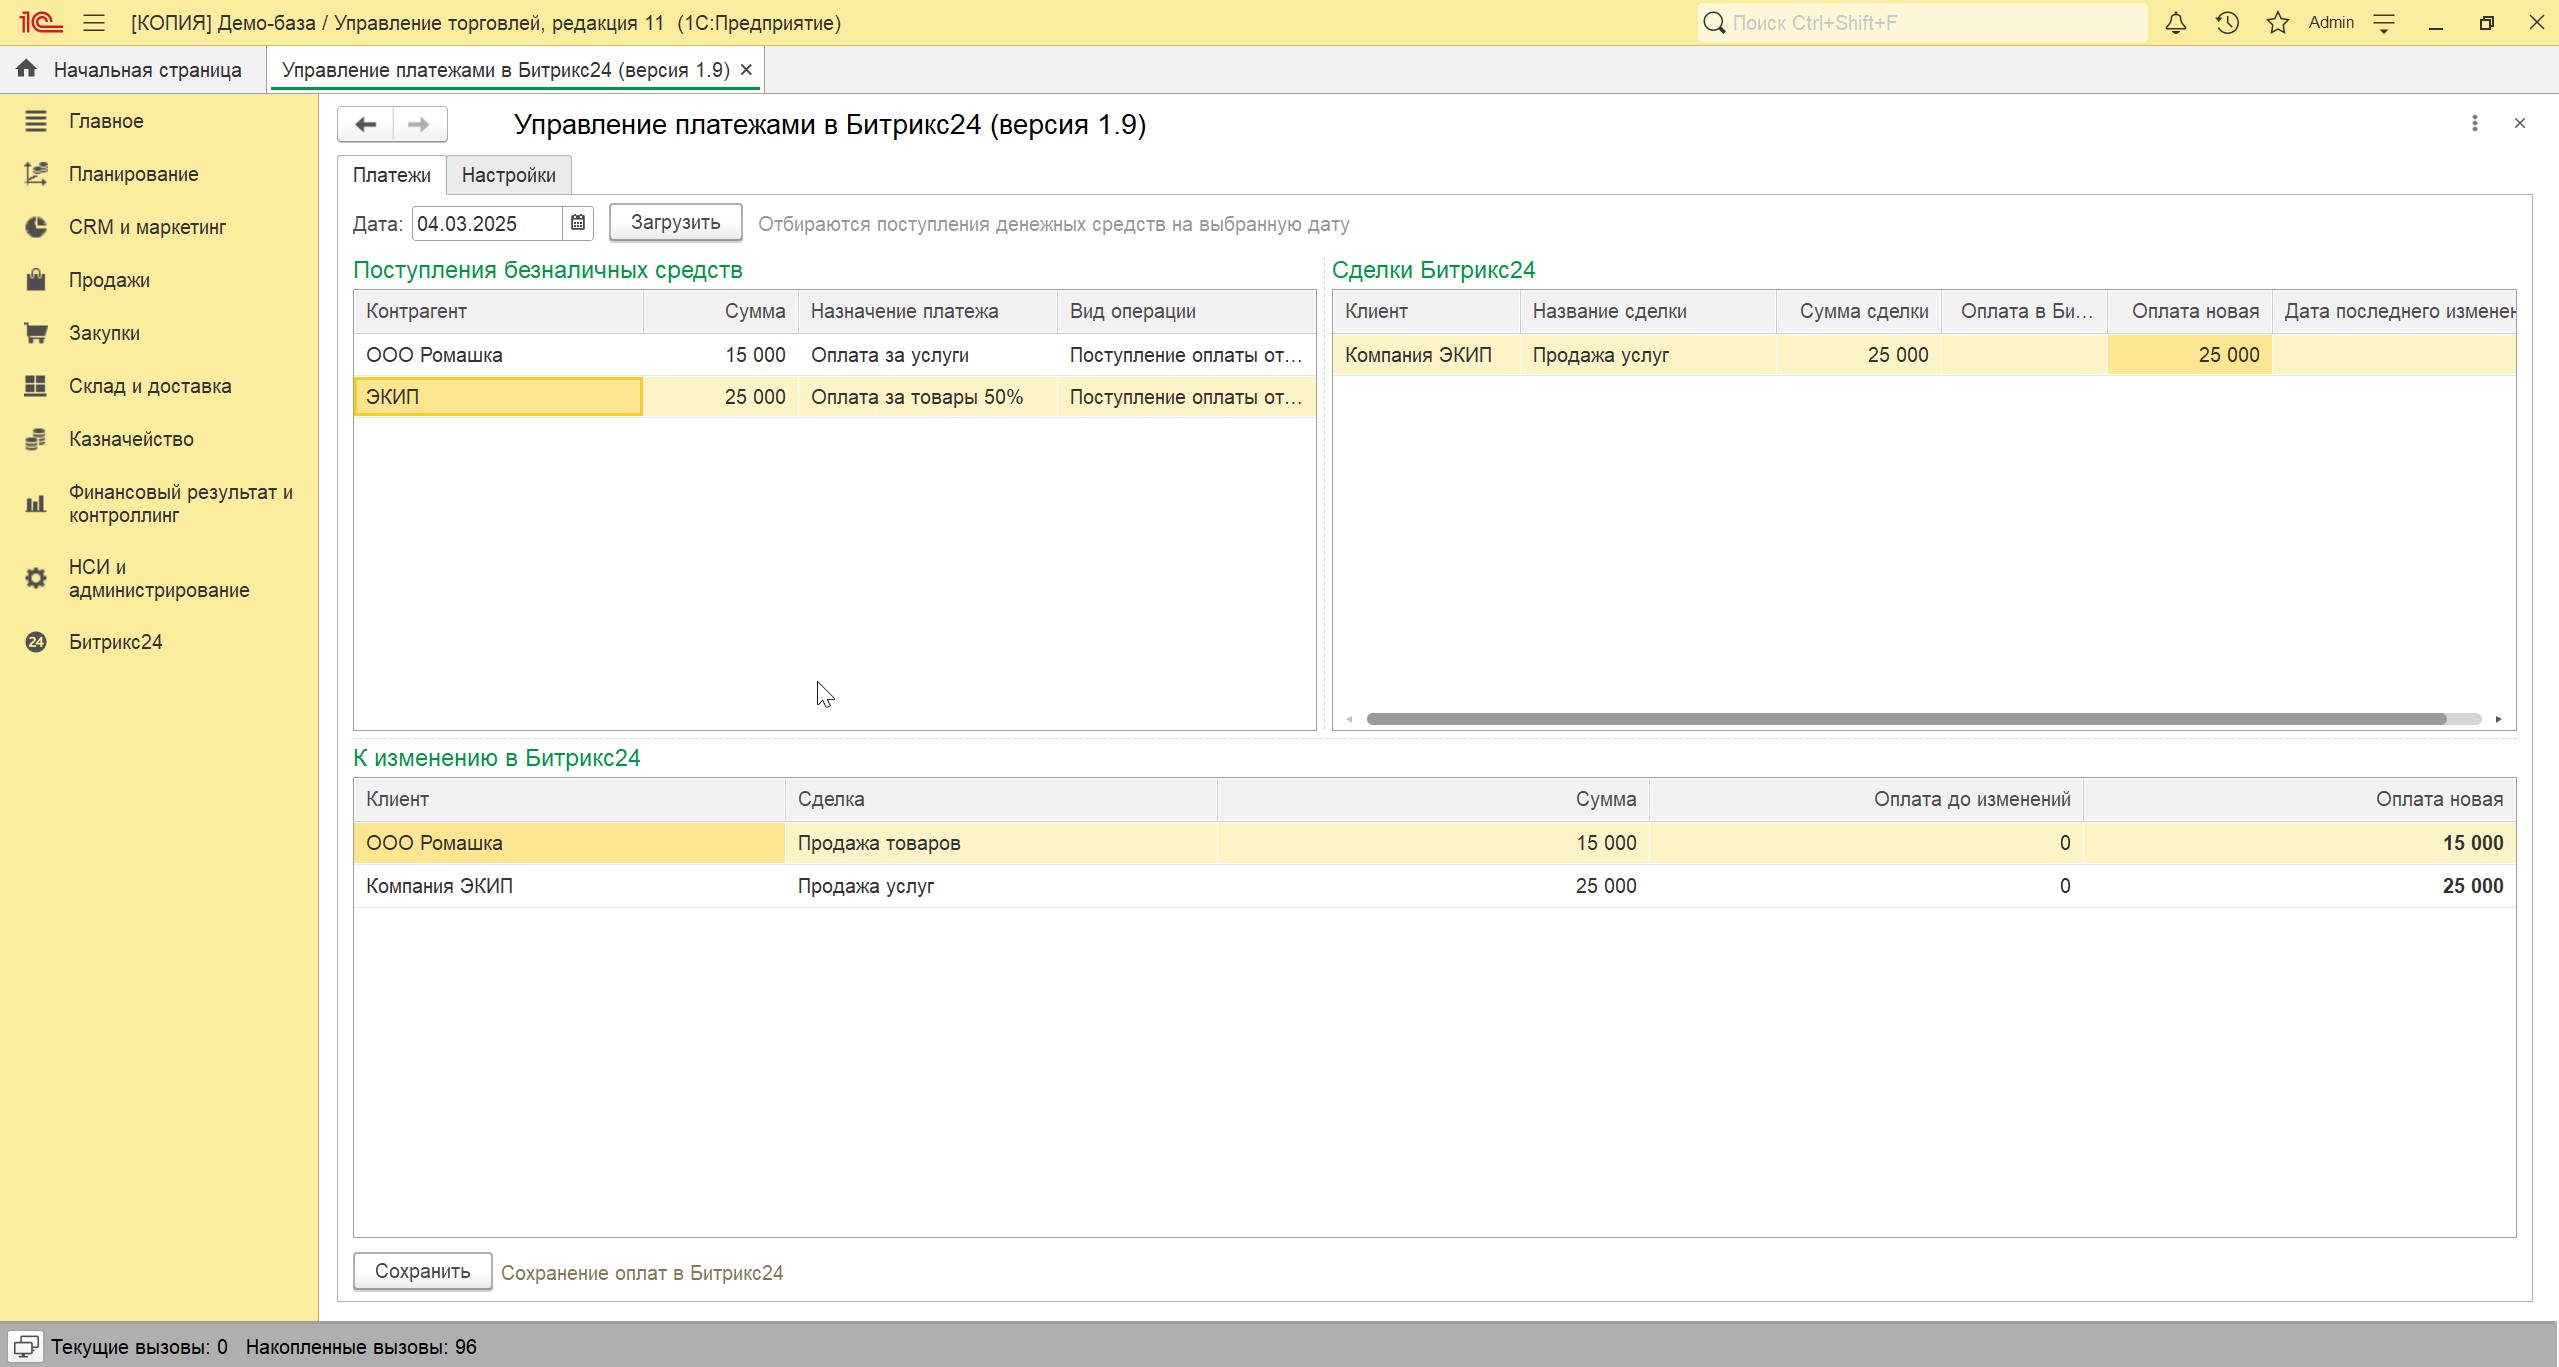Open the notifications bell icon
The height and width of the screenshot is (1367, 2559).
point(2175,23)
